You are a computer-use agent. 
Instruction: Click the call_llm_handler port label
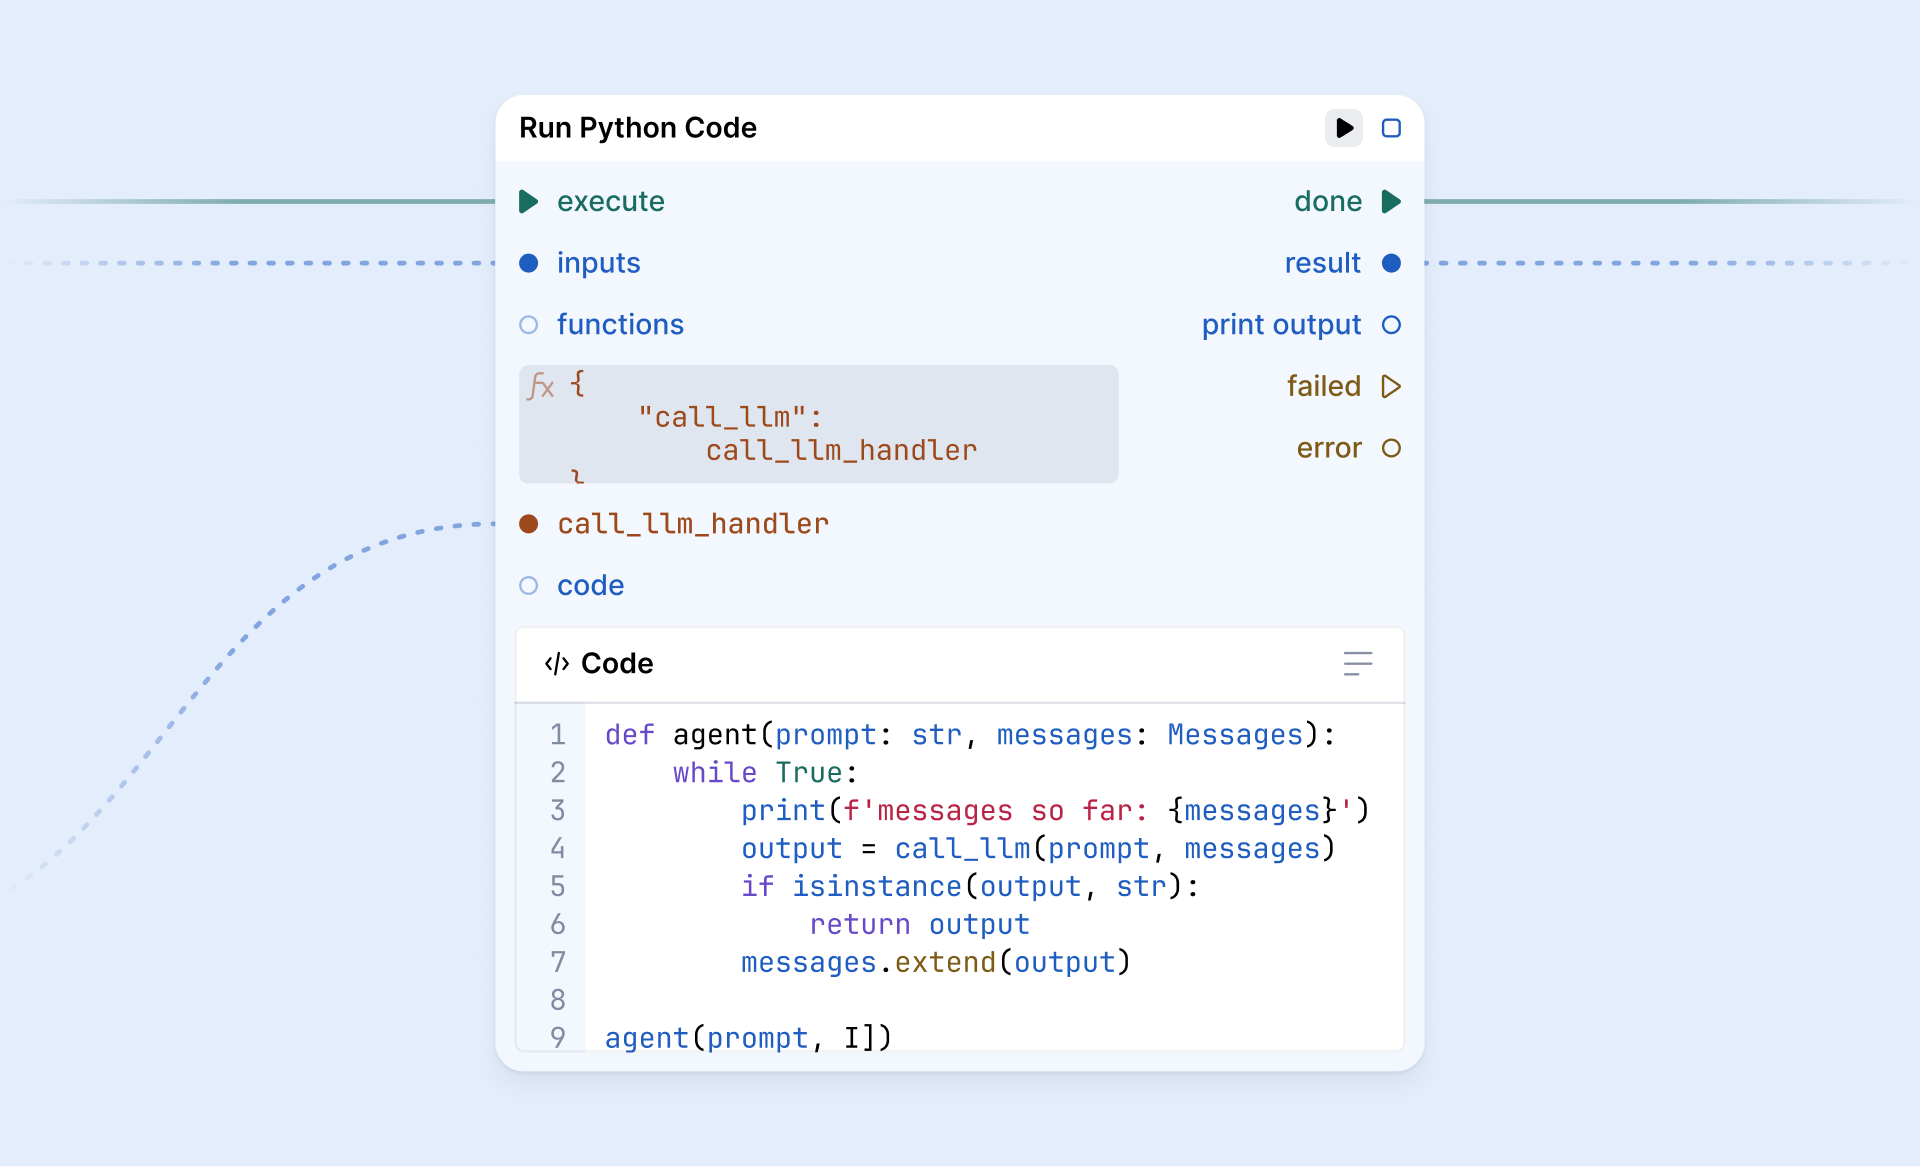pos(693,524)
